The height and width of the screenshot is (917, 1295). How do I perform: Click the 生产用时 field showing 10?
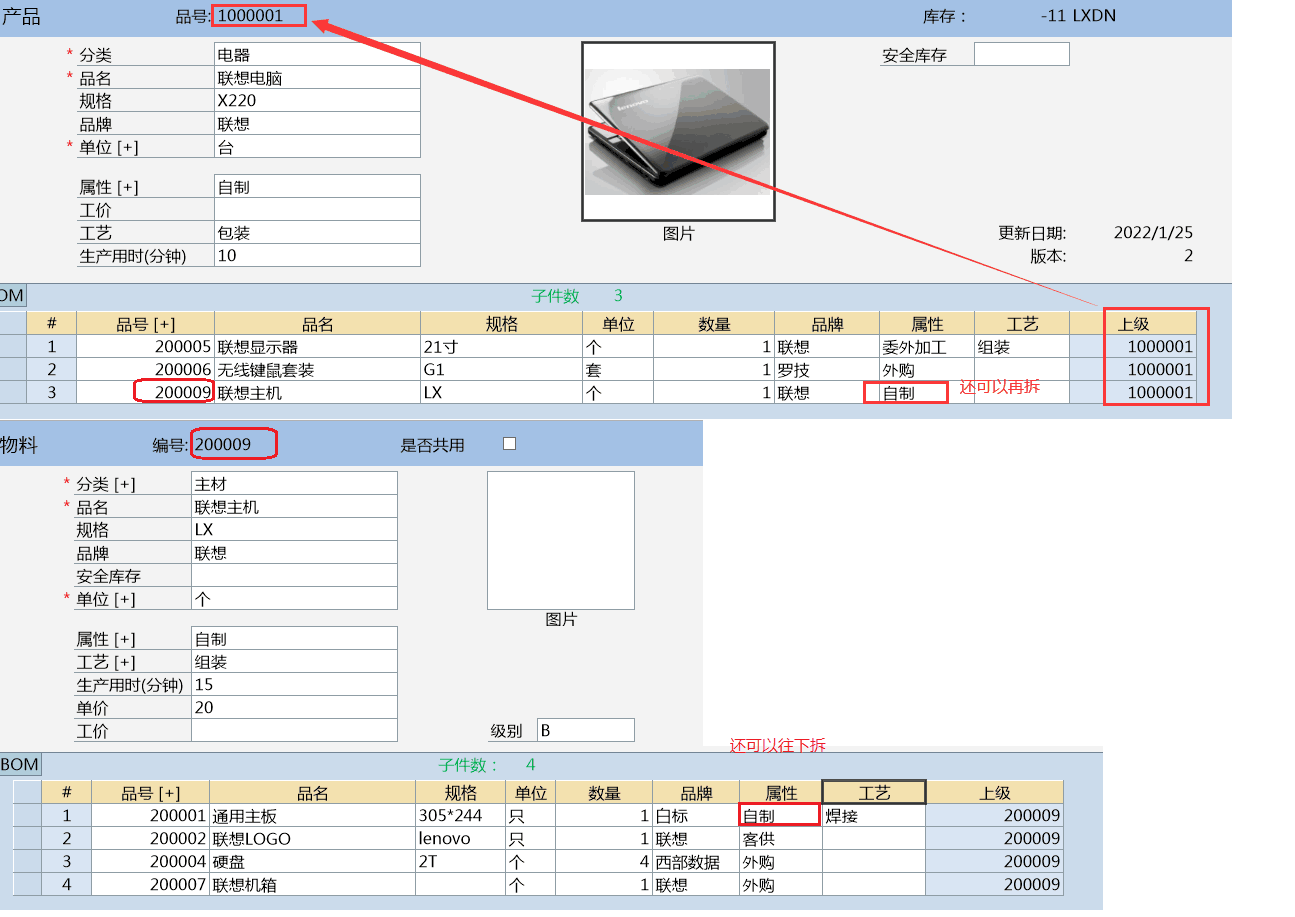317,255
